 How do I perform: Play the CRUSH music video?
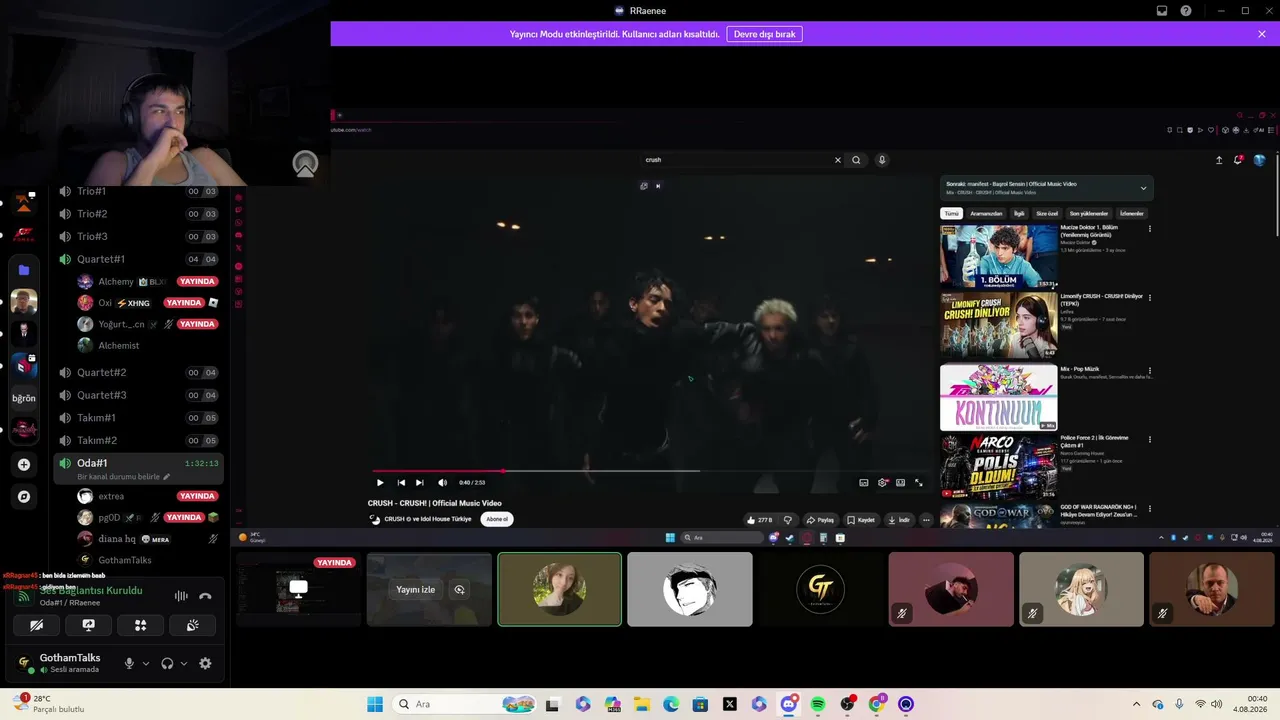coord(380,482)
